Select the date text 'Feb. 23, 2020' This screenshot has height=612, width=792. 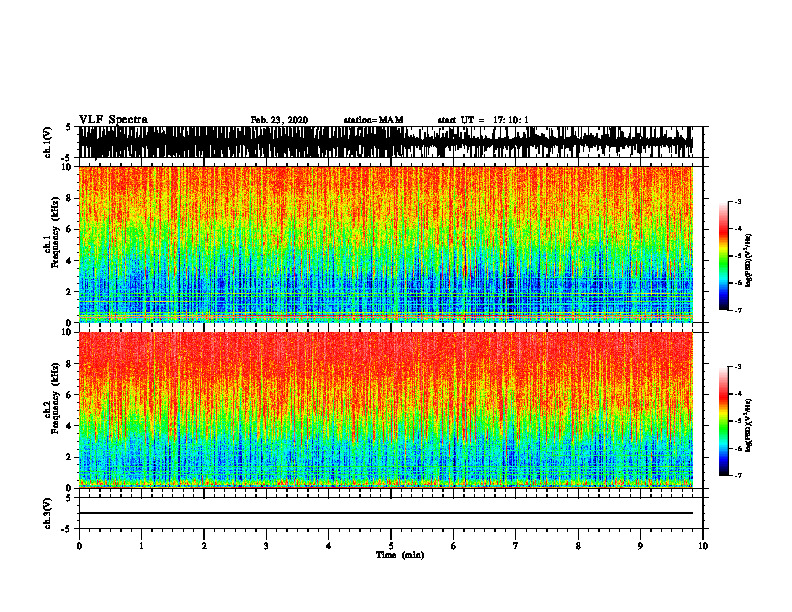[279, 120]
